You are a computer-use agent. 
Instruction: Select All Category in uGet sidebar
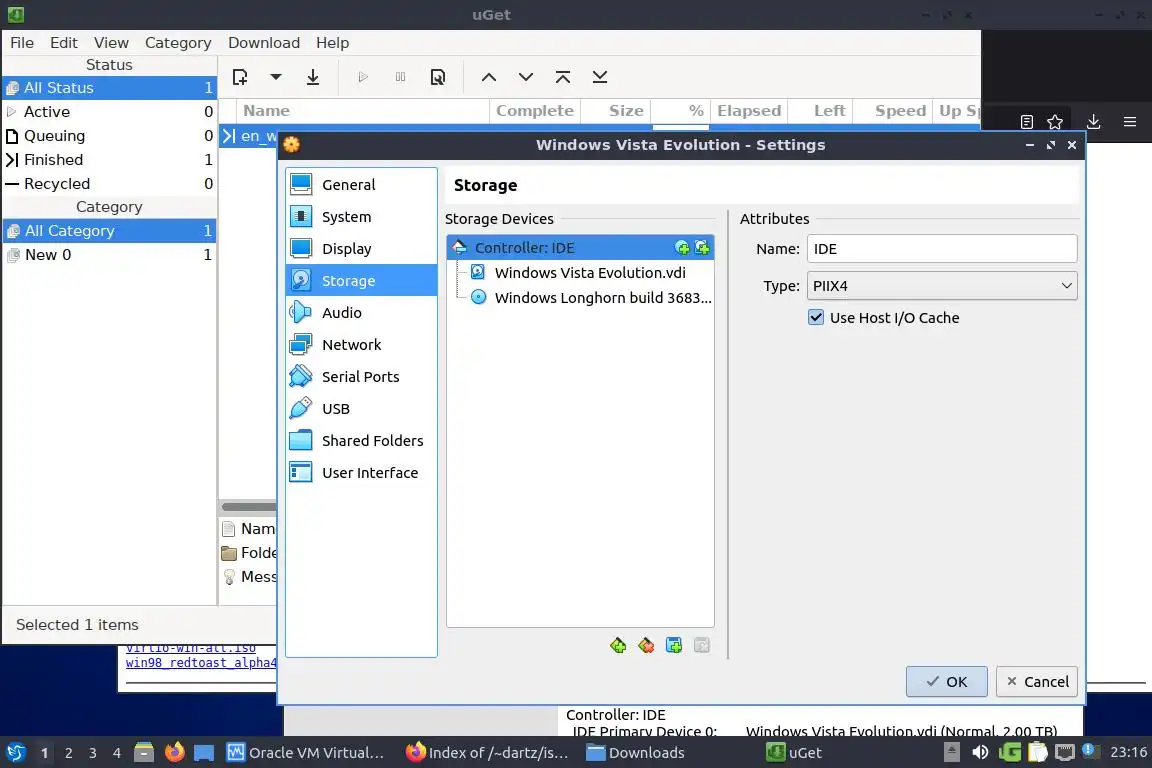[109, 231]
